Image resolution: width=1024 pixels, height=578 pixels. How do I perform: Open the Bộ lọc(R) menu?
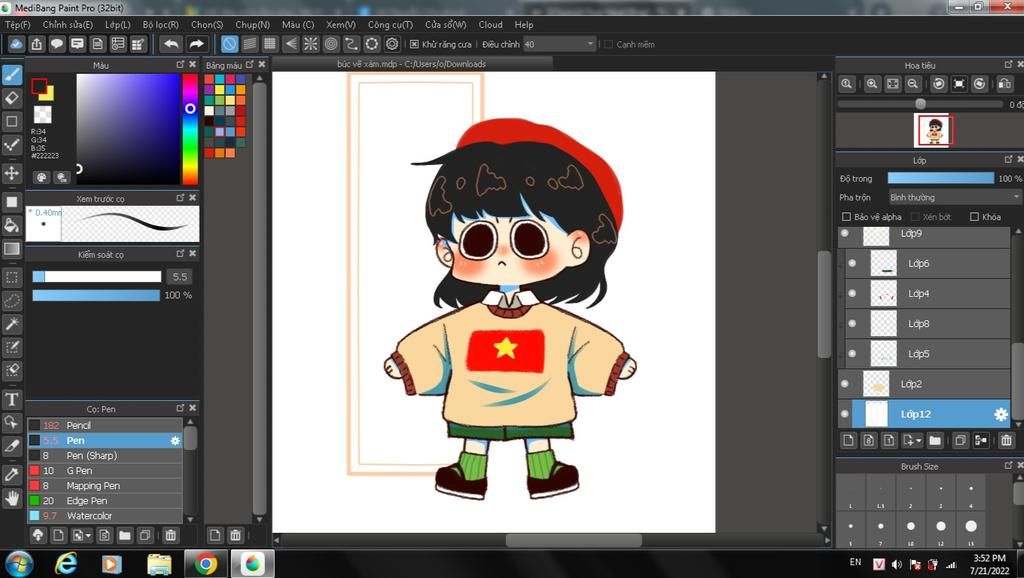(x=161, y=25)
